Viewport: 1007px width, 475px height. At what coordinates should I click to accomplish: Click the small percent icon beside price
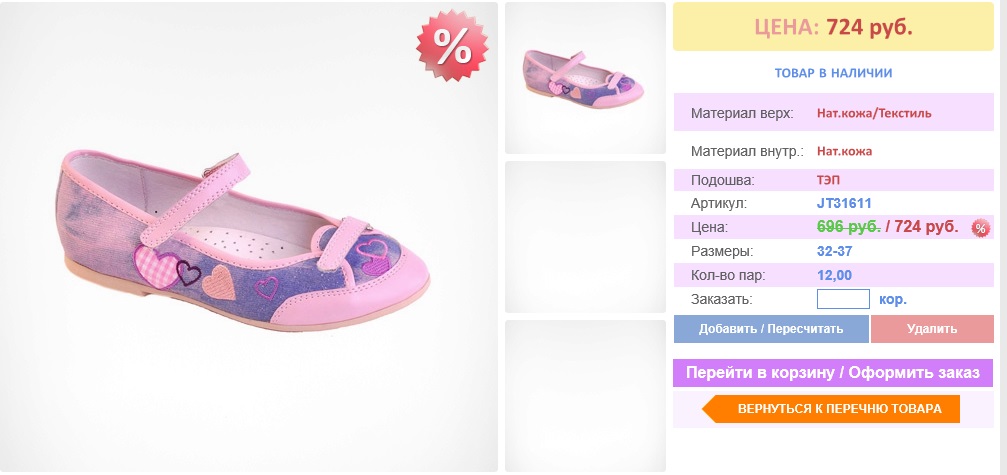pos(980,227)
